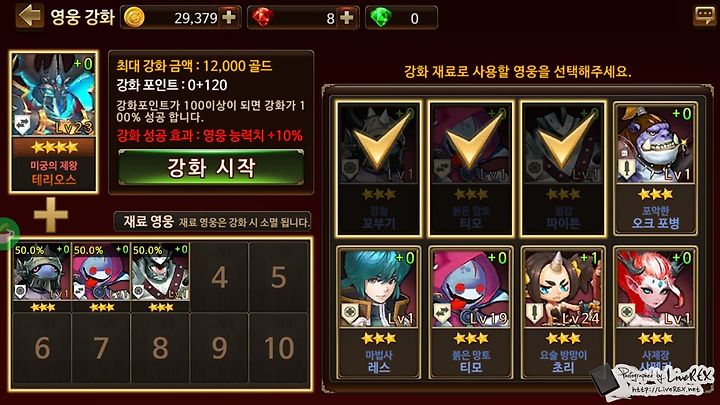Tap the back arrow icon

(29, 17)
